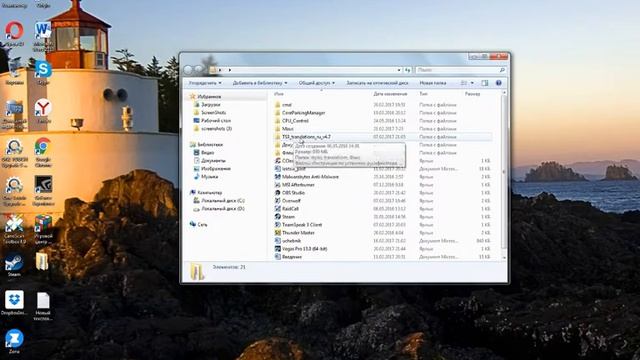Select the Overwolf shortcut
The width and height of the screenshot is (640, 360).
291,201
